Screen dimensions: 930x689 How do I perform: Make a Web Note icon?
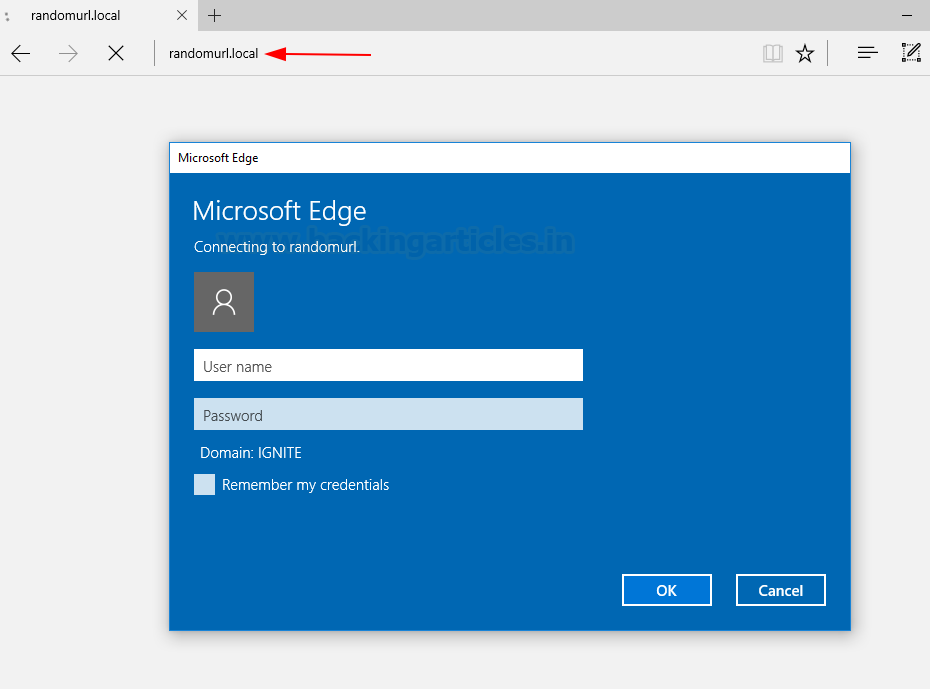[x=911, y=53]
